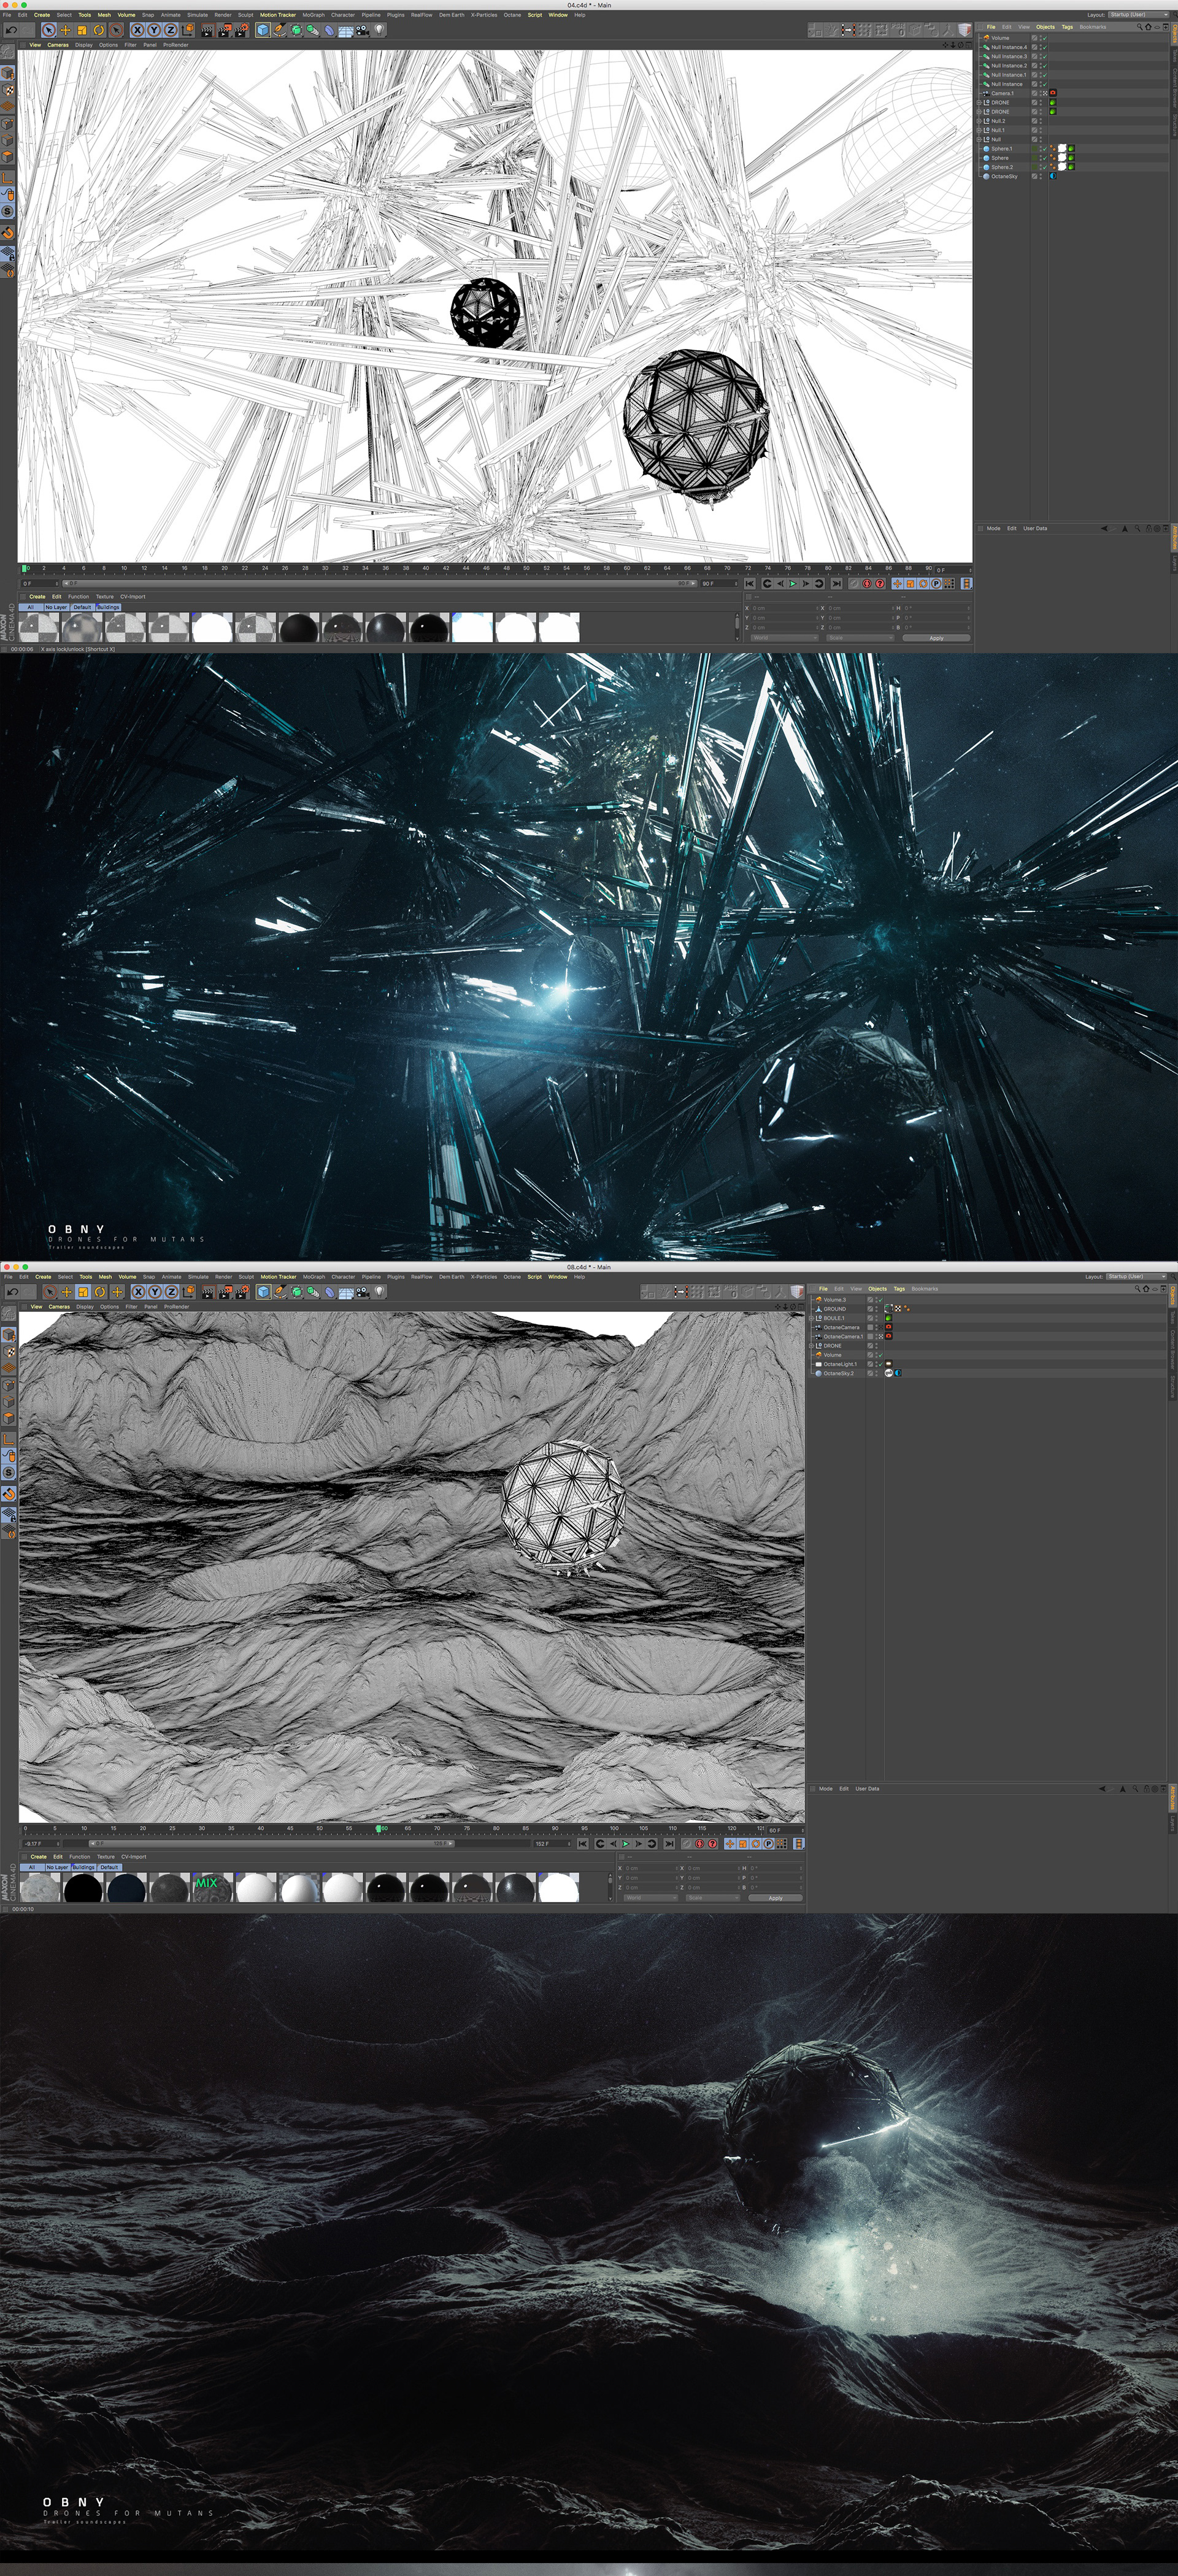Click the Spline Pen icon in 04.c4d
The image size is (1178, 2576).
(280, 30)
